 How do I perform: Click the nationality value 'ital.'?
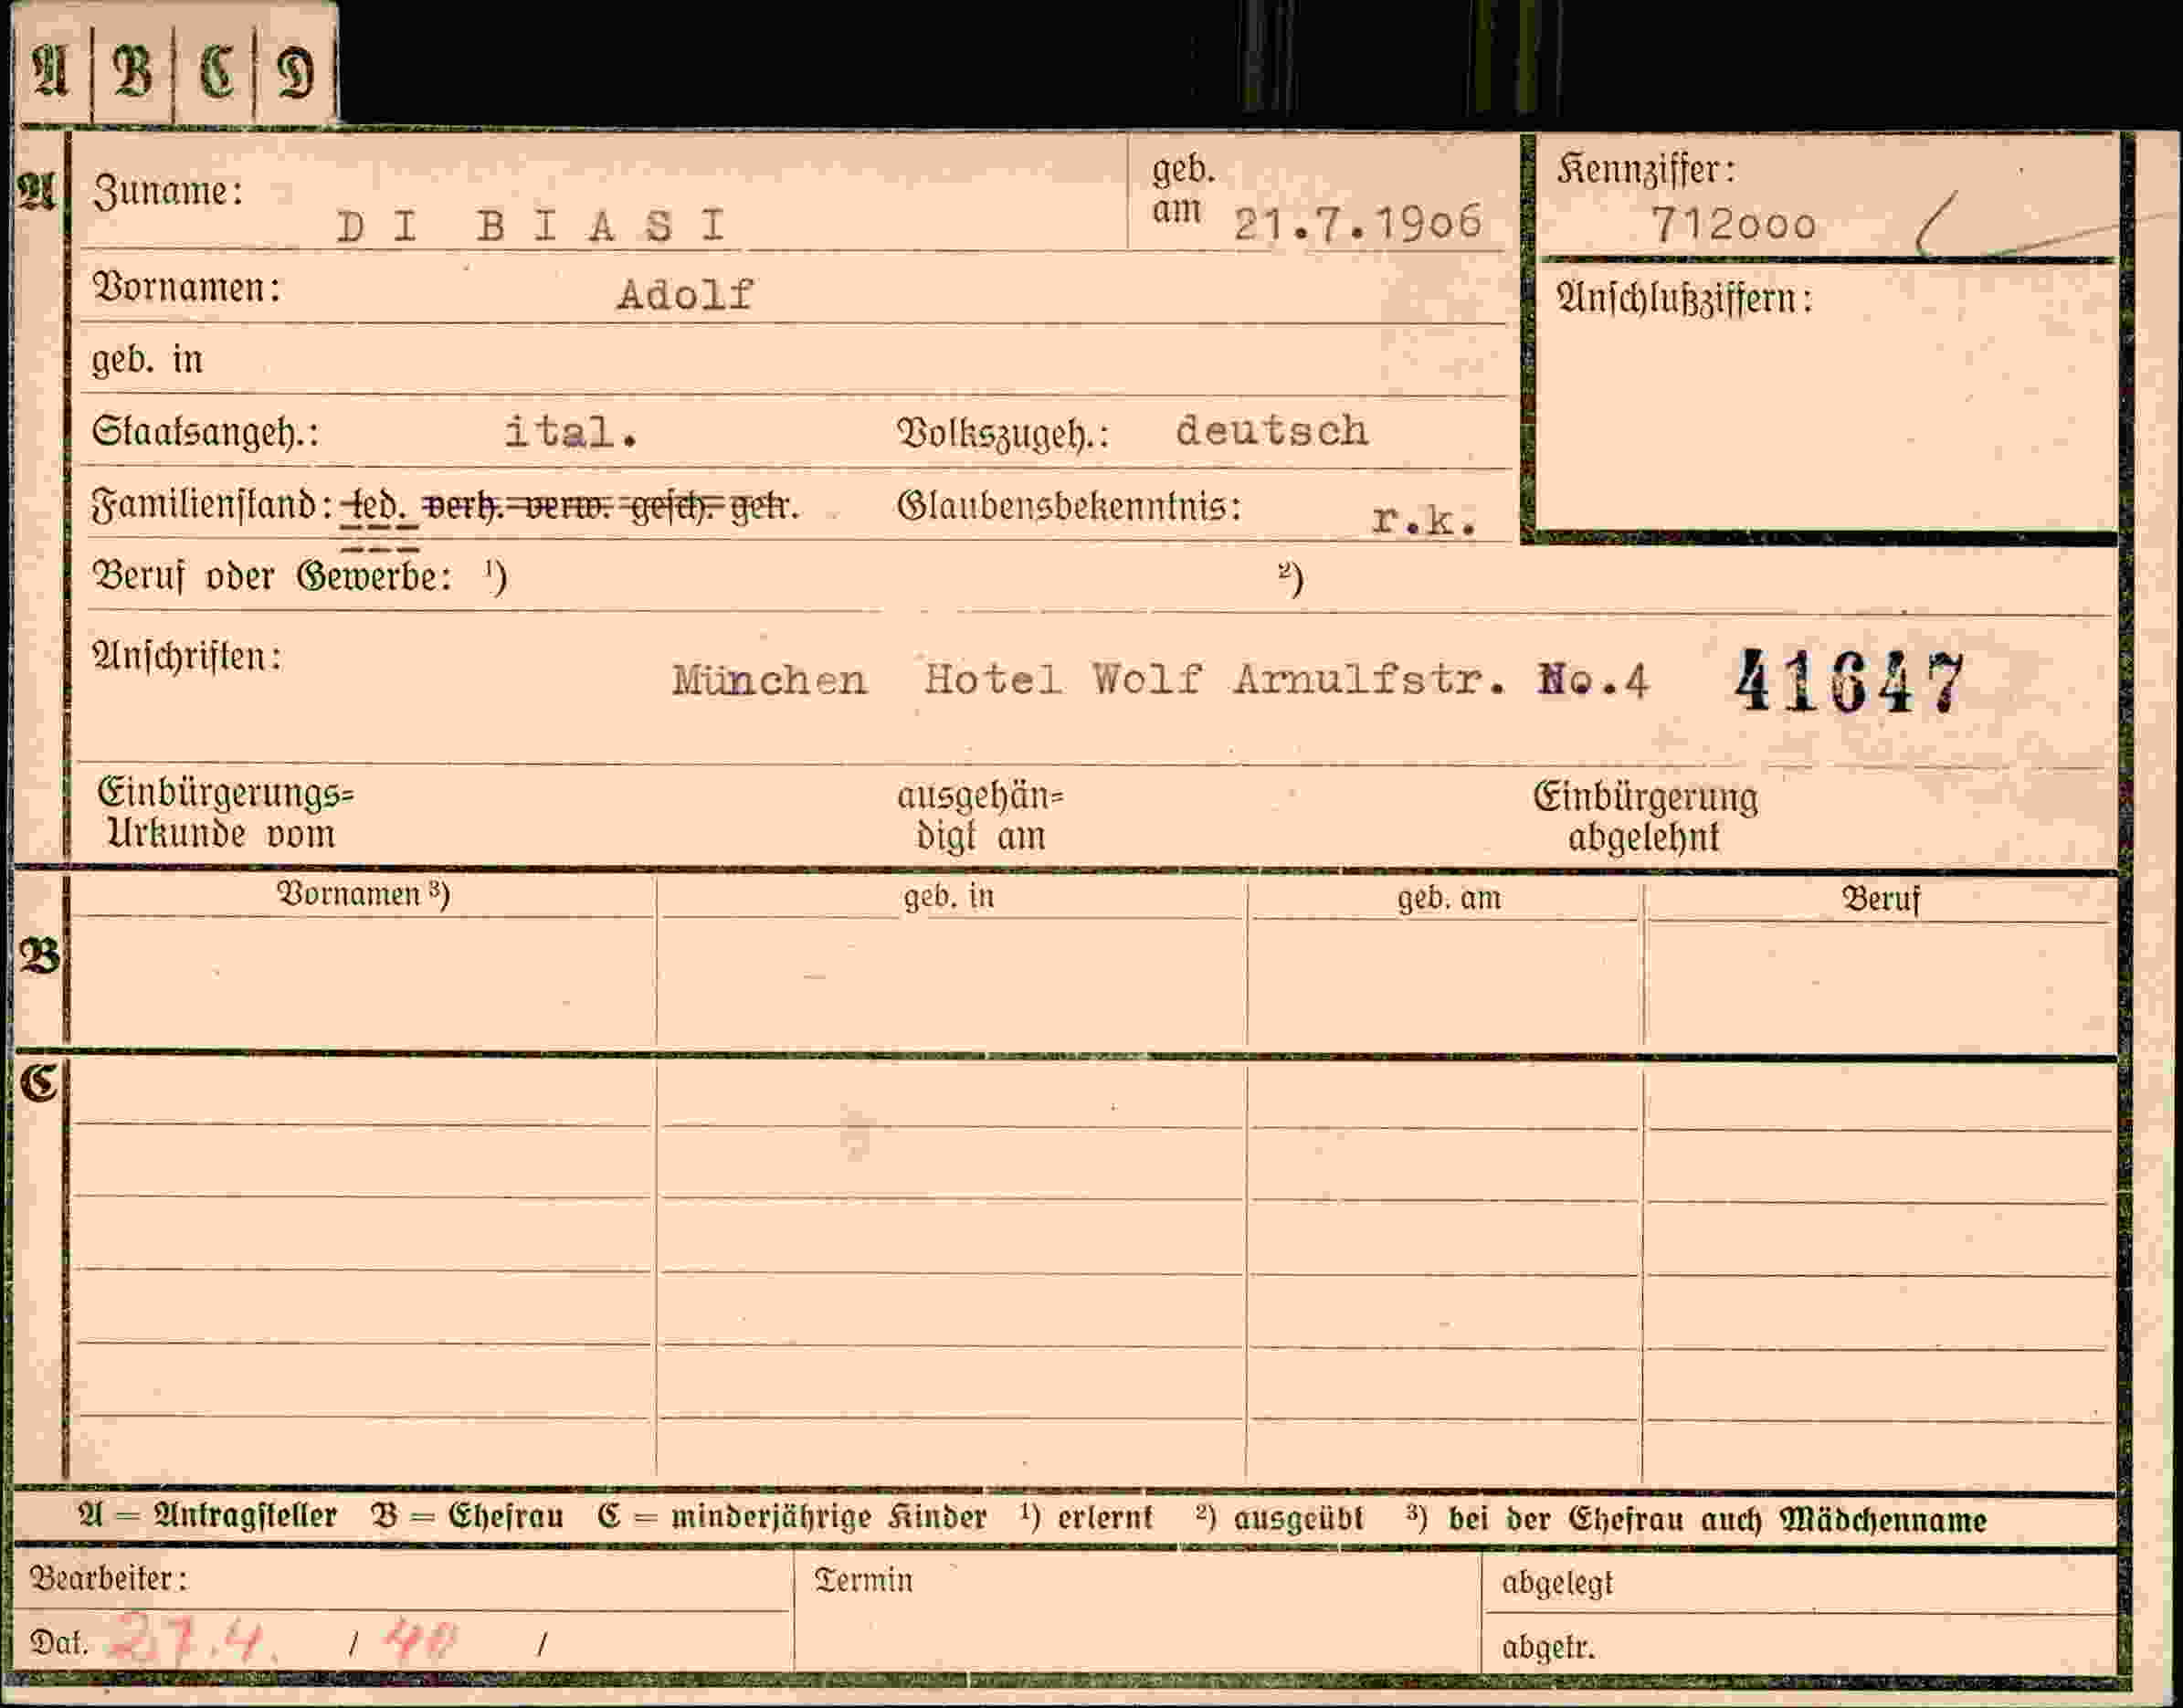[571, 432]
